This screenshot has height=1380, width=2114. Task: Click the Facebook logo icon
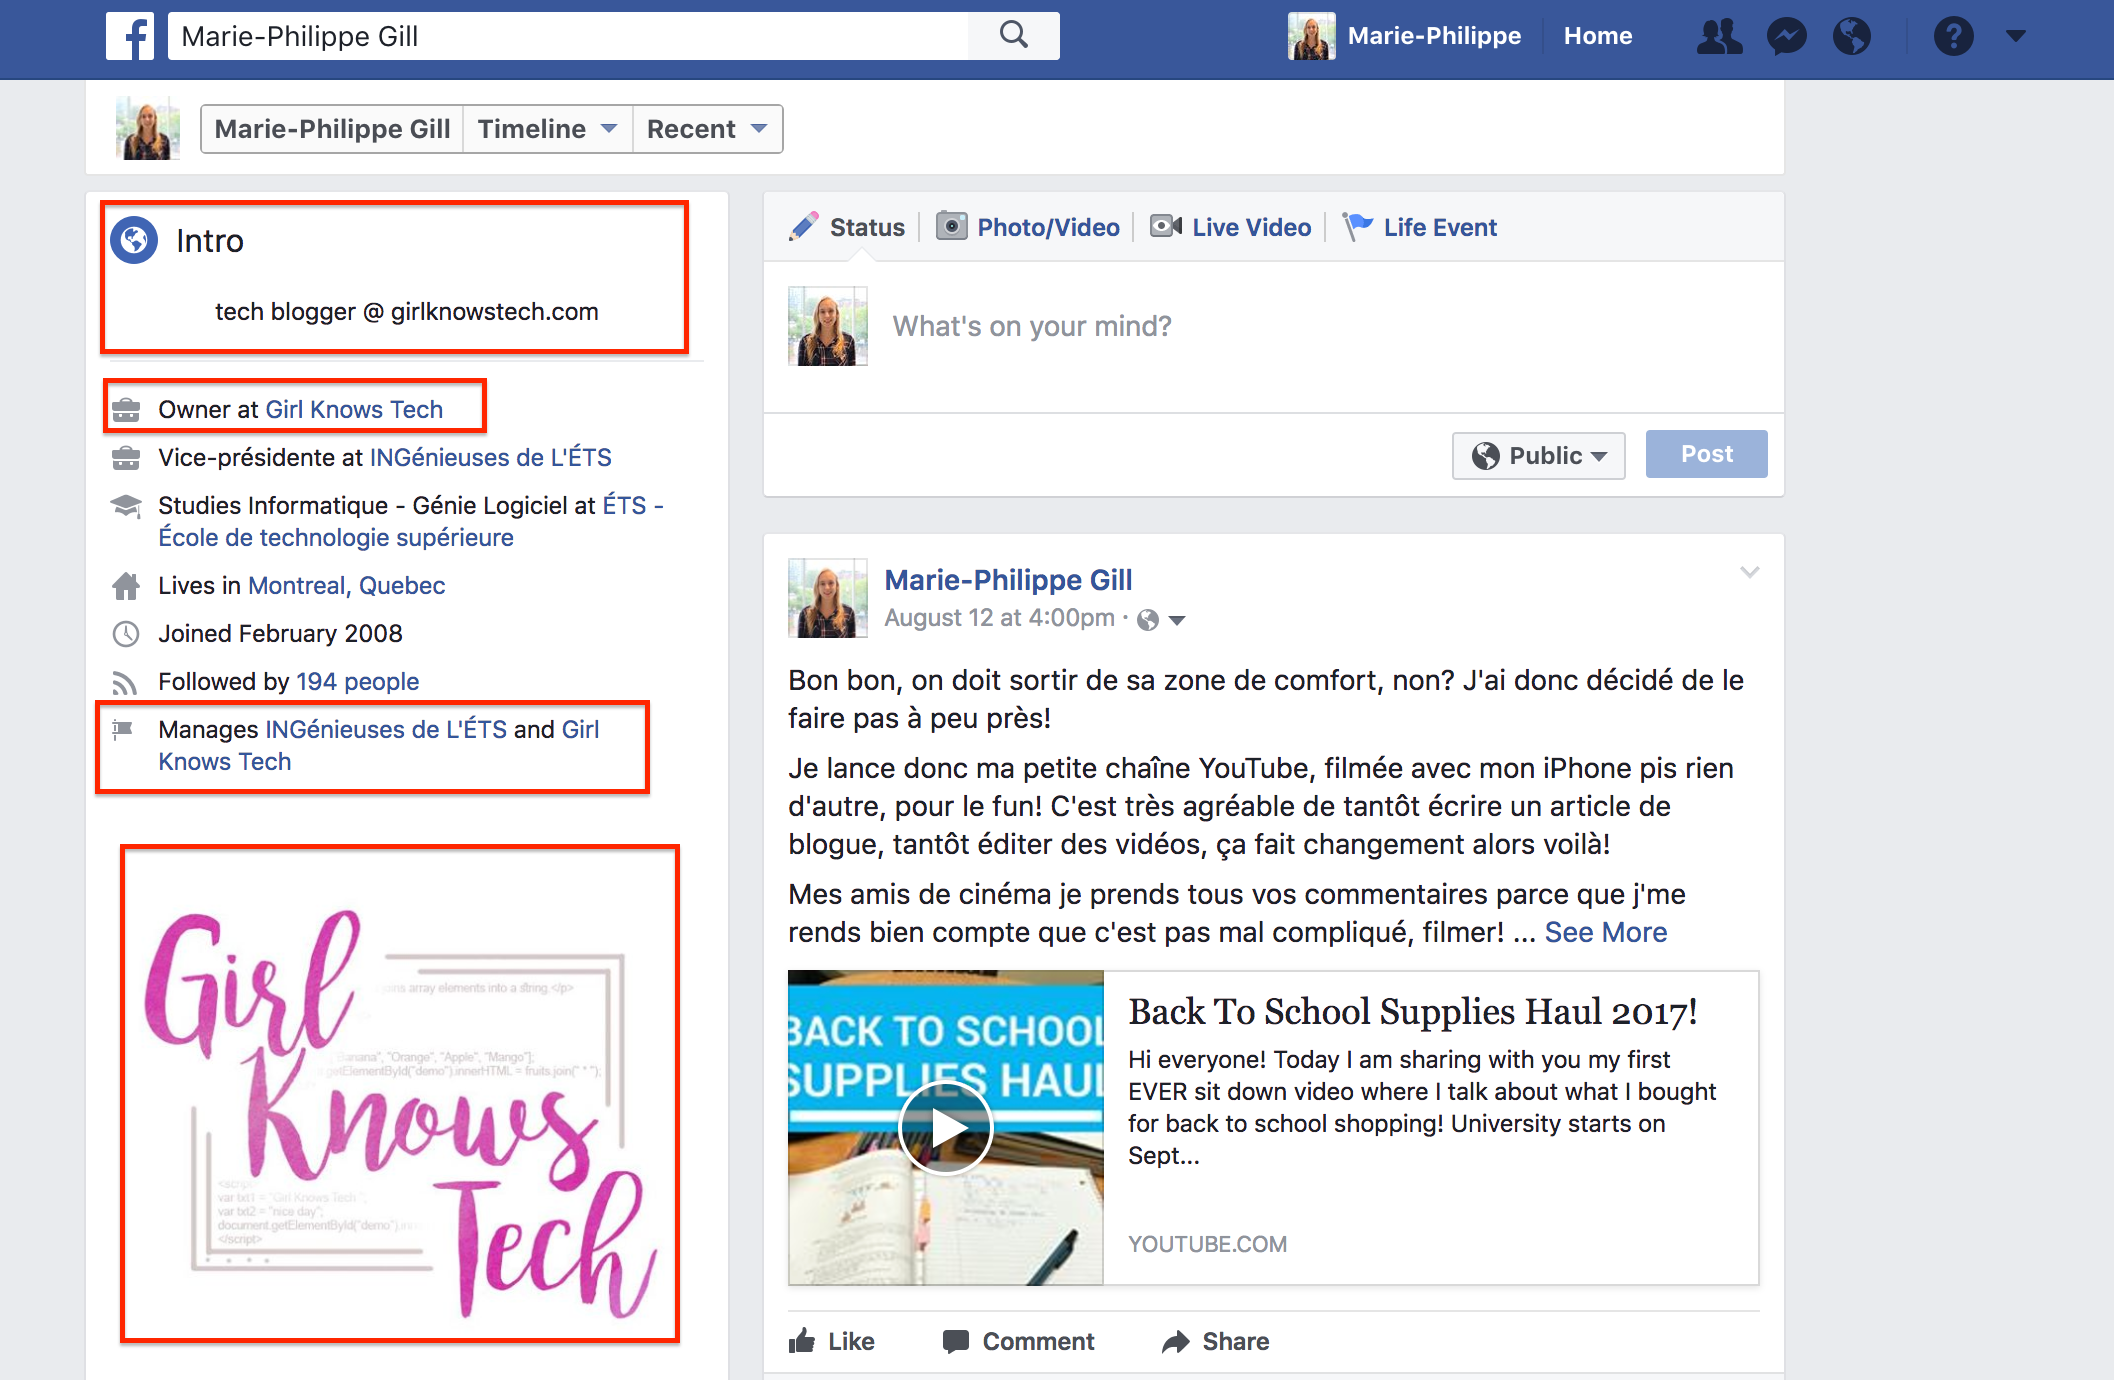click(x=130, y=36)
